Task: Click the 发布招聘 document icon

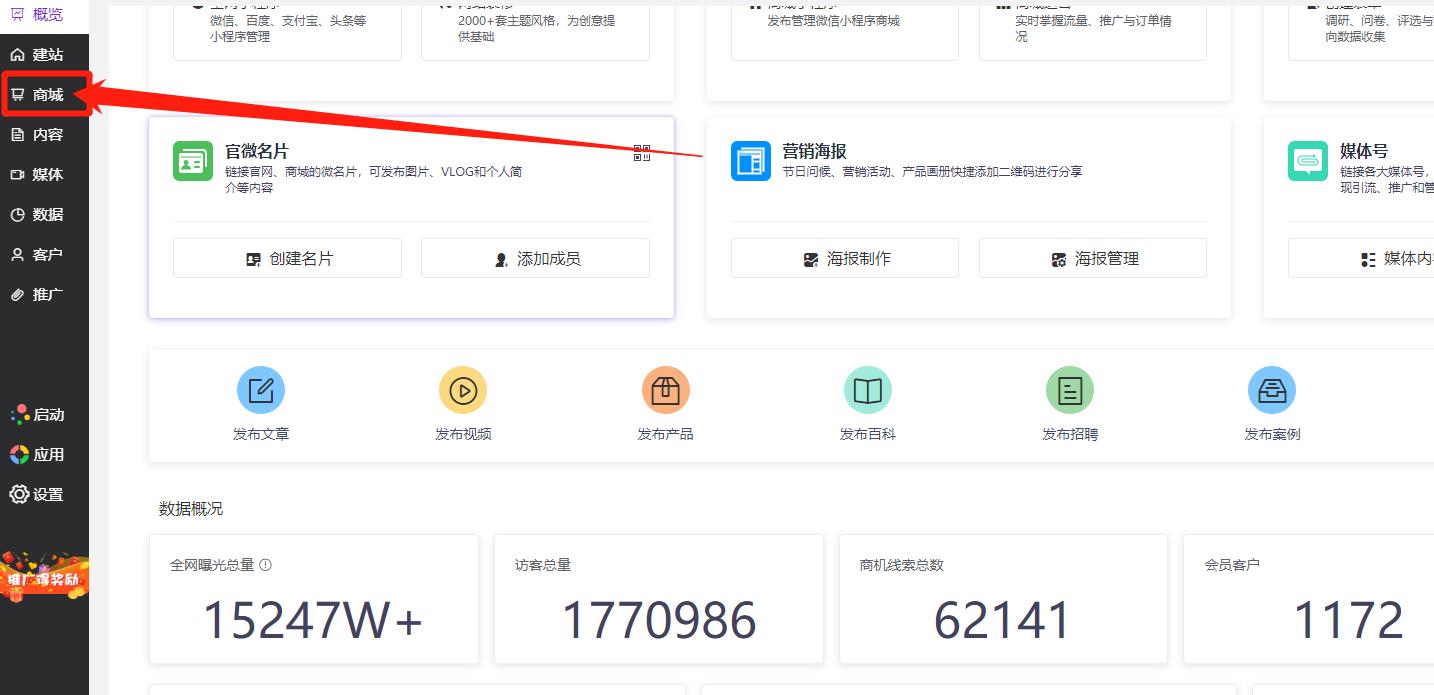Action: (x=1070, y=390)
